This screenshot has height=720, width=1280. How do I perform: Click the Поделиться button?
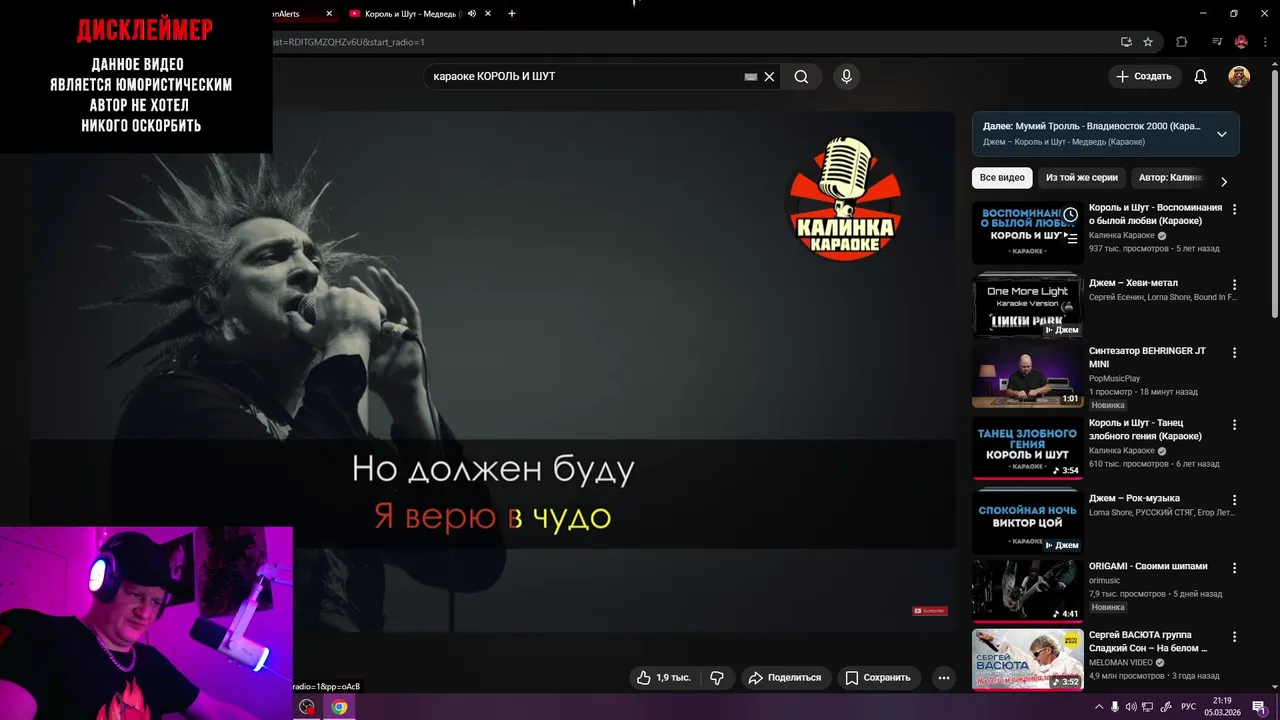785,677
